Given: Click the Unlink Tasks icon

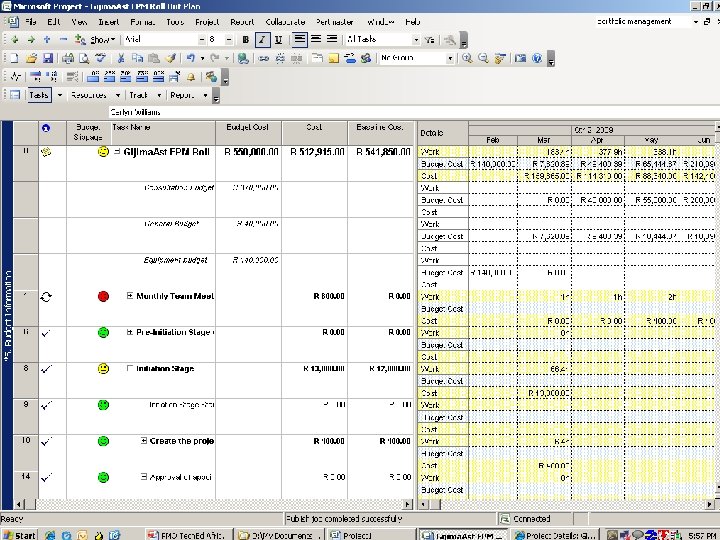Looking at the screenshot, I should (280, 58).
